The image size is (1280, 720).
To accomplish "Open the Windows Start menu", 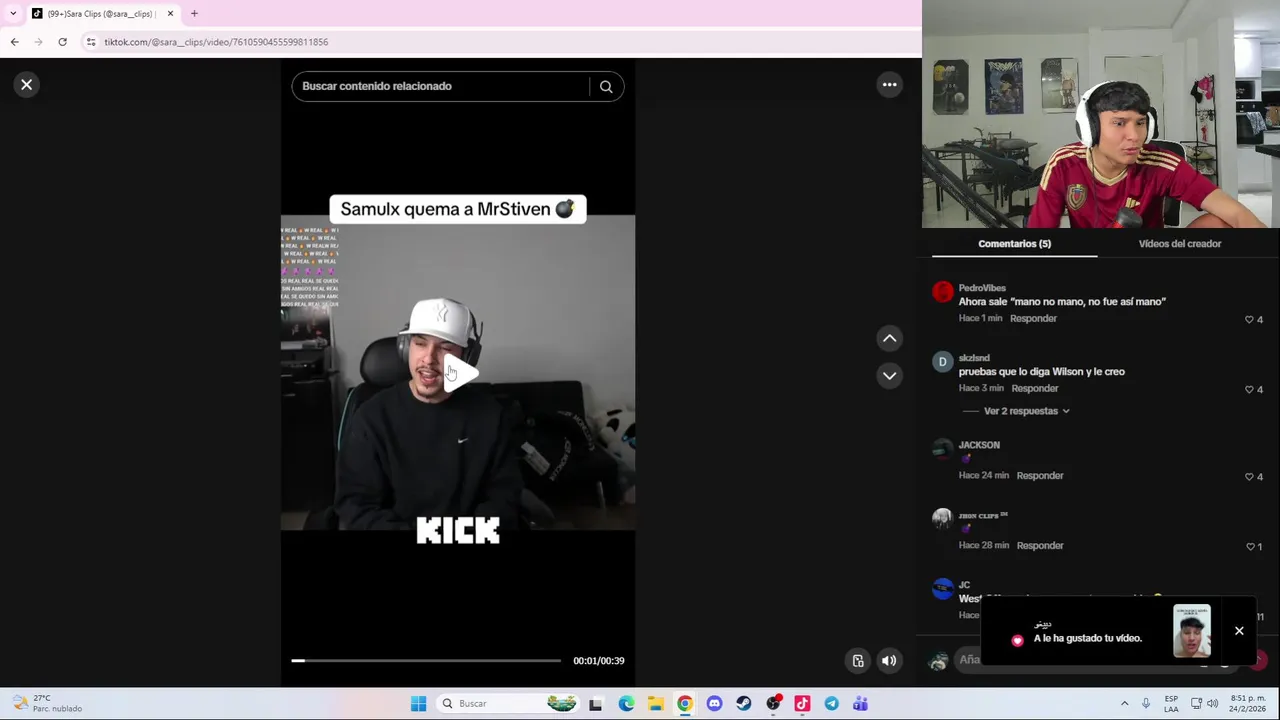I will [x=418, y=704].
